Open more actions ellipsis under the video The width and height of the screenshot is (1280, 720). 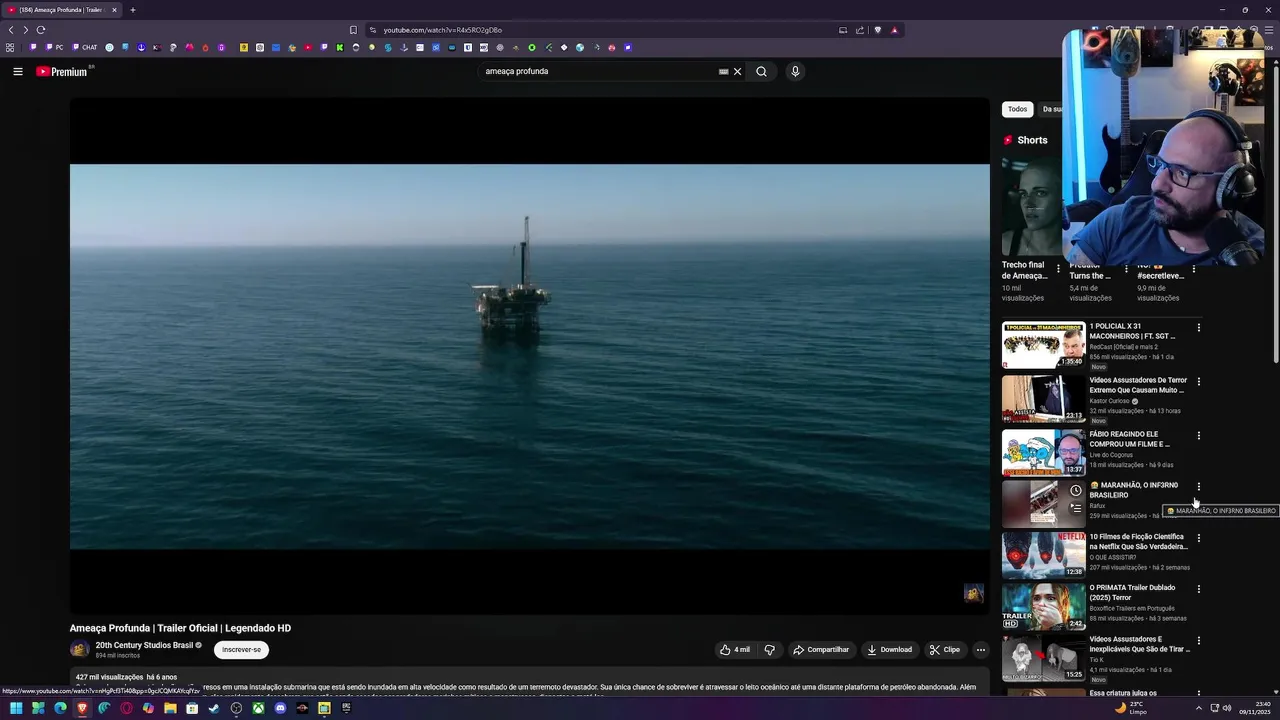coord(980,649)
